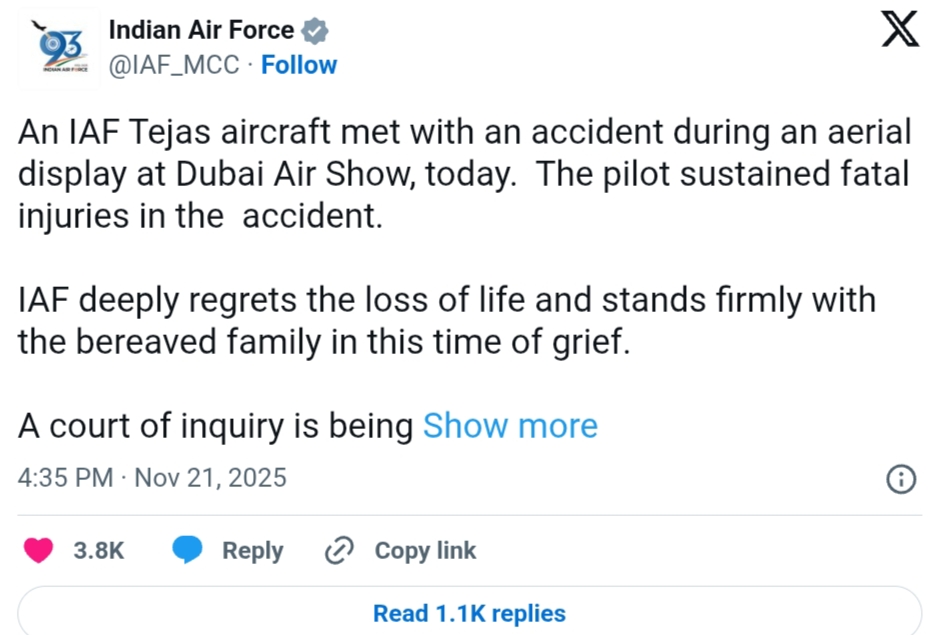This screenshot has height=635, width=936.
Task: Click the verified badge beside the name
Action: point(315,32)
